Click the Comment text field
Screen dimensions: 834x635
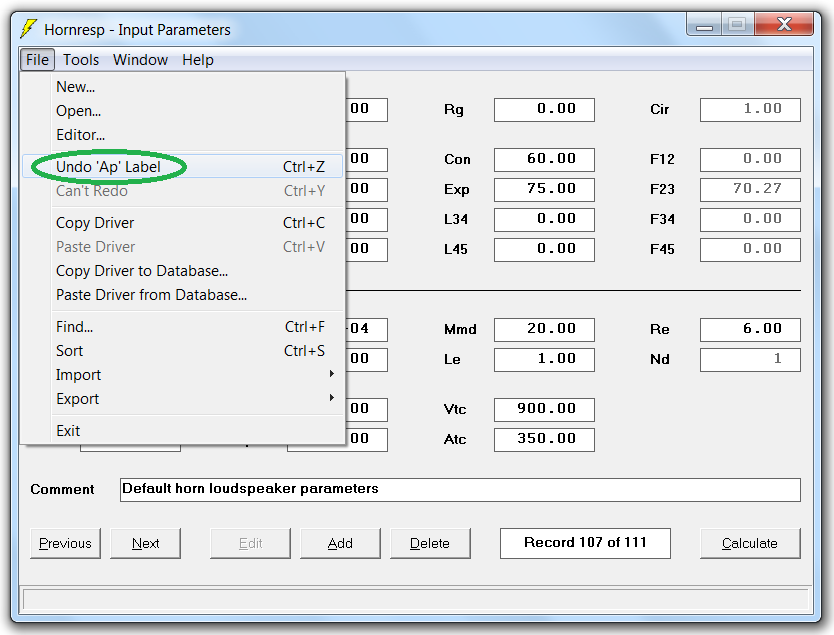pyautogui.click(x=460, y=489)
